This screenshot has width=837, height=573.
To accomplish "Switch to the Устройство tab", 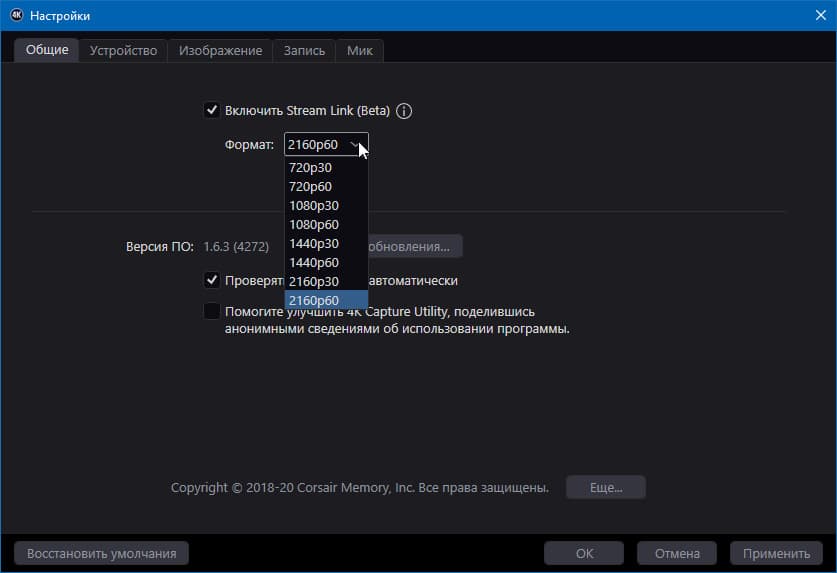I will [123, 51].
